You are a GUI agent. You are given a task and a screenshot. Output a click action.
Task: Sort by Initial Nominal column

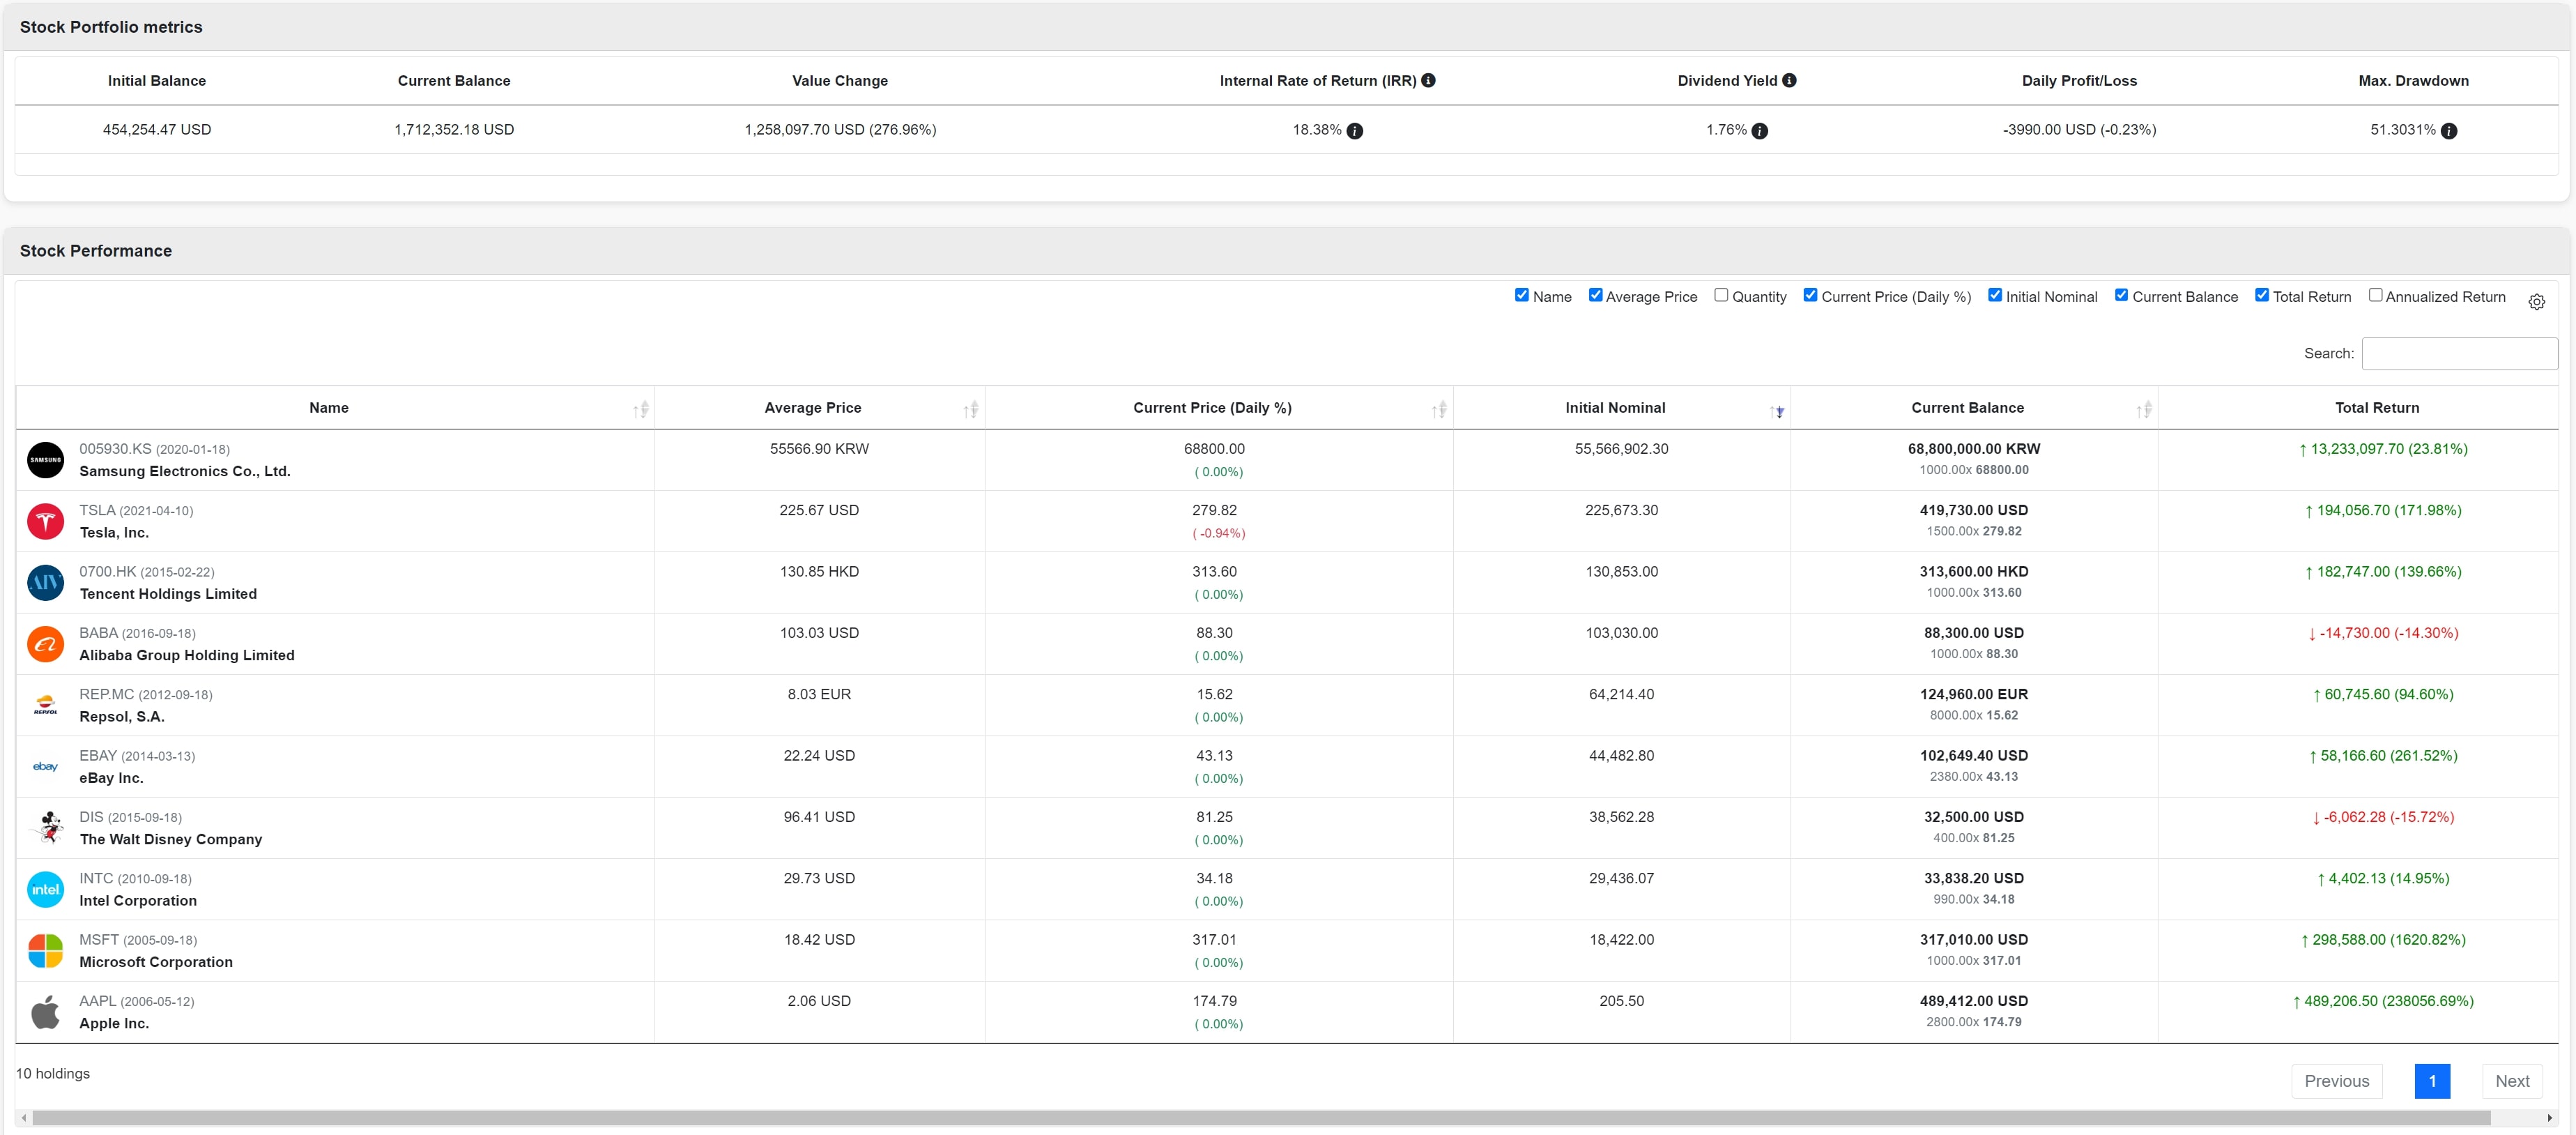click(1621, 408)
